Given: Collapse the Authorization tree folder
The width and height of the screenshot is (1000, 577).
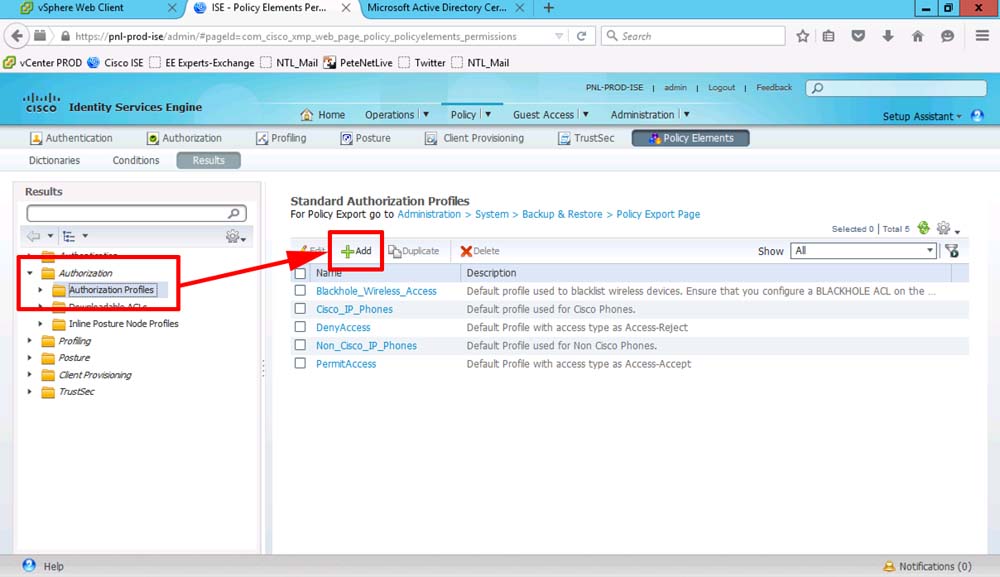Looking at the screenshot, I should 30,273.
